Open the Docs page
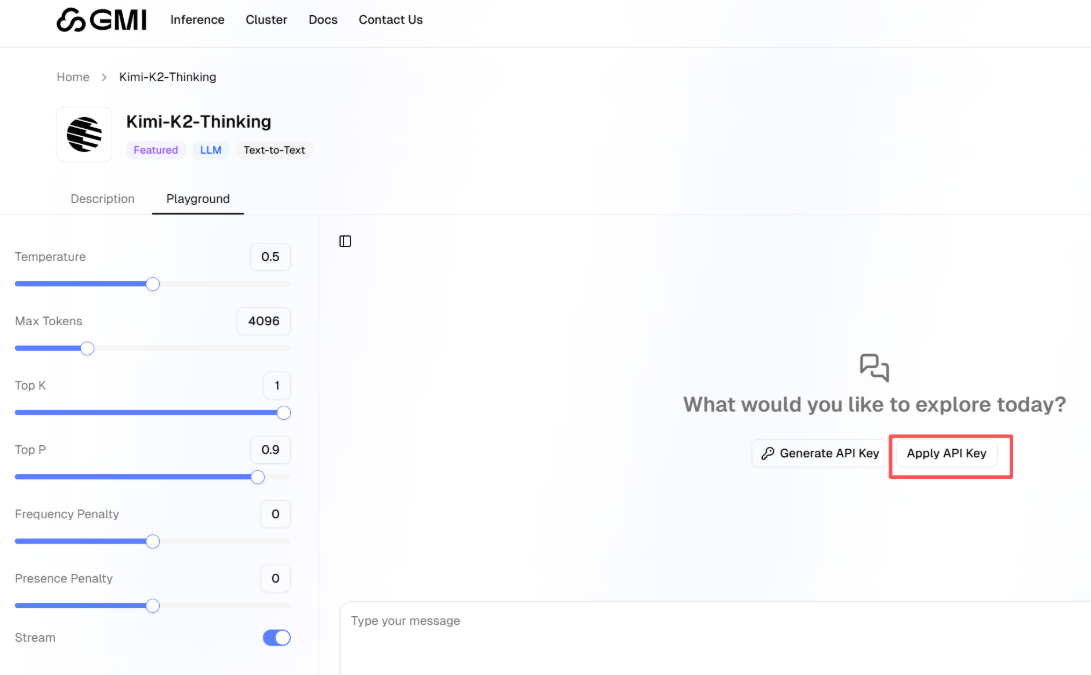 323,19
